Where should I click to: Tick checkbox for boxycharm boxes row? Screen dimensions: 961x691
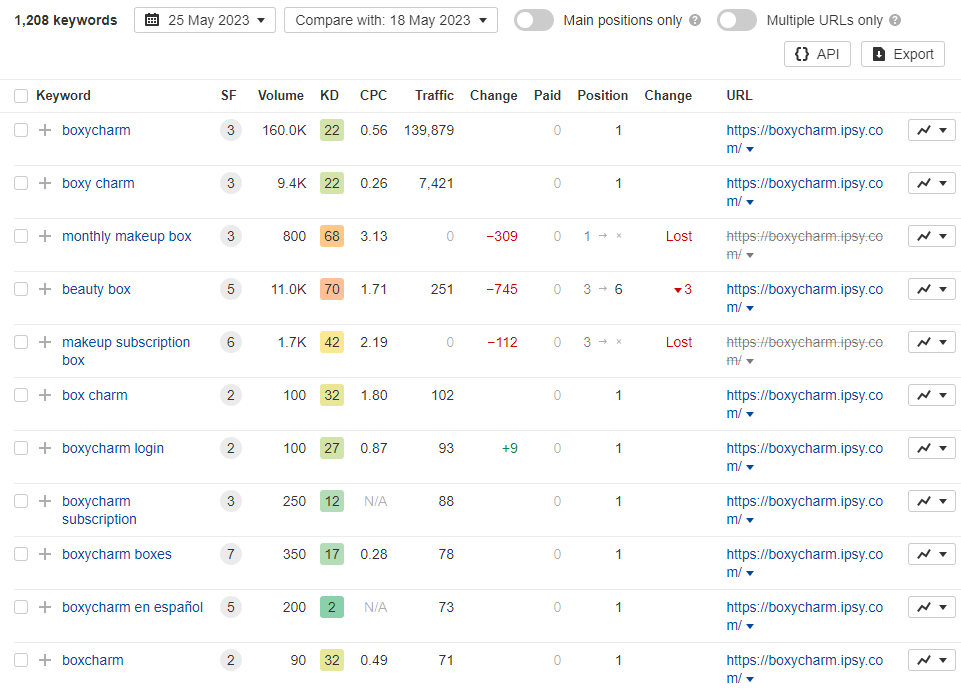(21, 554)
